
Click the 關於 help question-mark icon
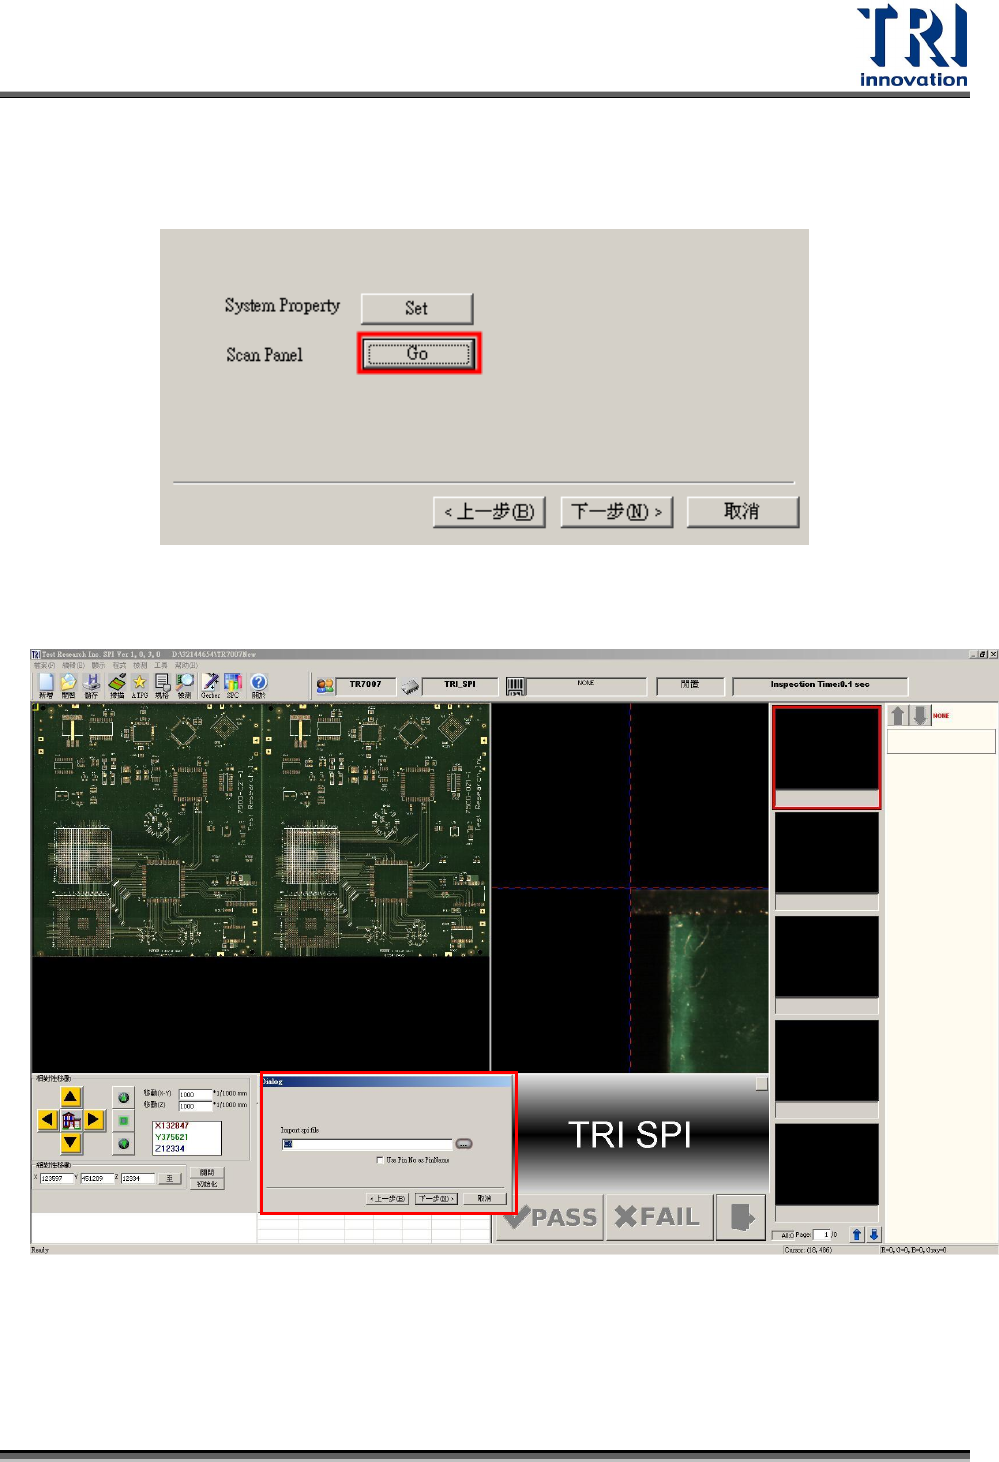[258, 685]
